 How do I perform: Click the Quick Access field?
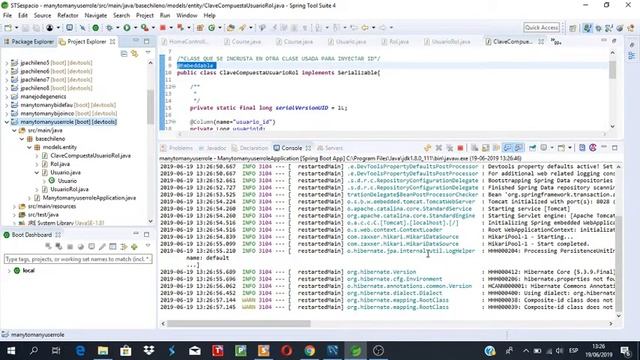coord(542,28)
